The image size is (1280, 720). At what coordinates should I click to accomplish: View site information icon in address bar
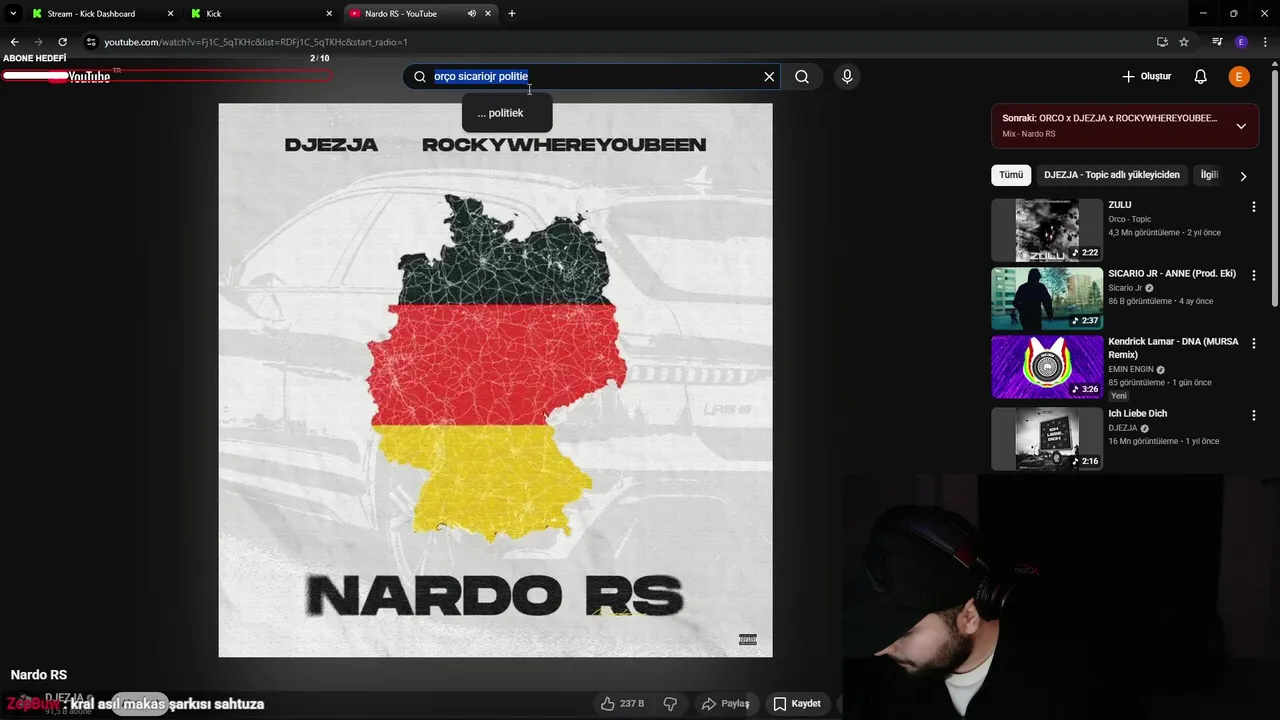(91, 42)
